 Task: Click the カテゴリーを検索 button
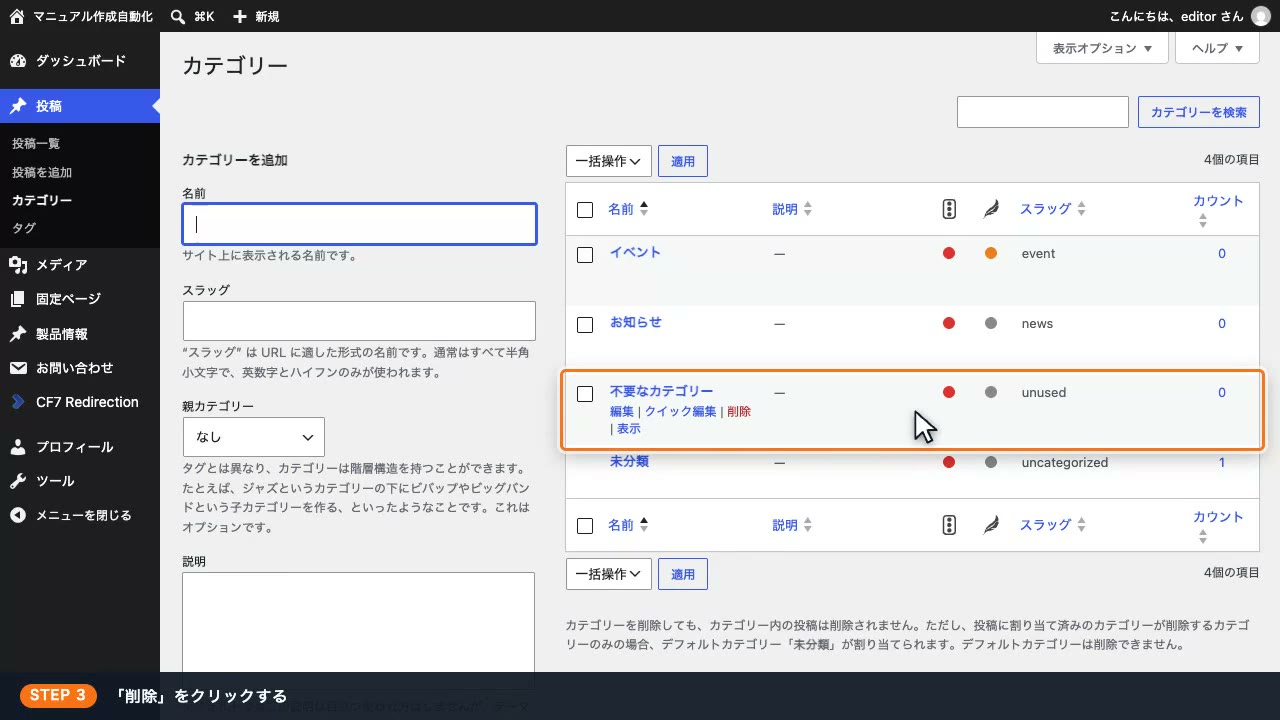pos(1199,112)
